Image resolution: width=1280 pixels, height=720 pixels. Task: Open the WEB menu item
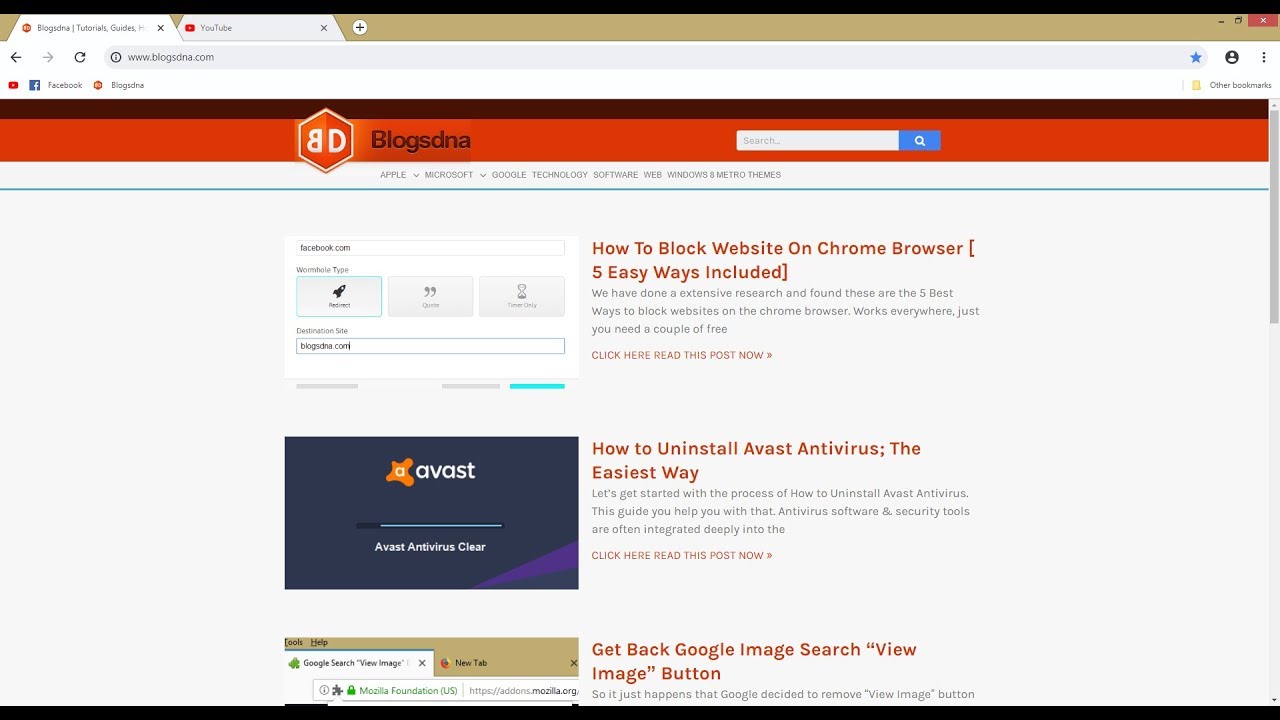652,175
